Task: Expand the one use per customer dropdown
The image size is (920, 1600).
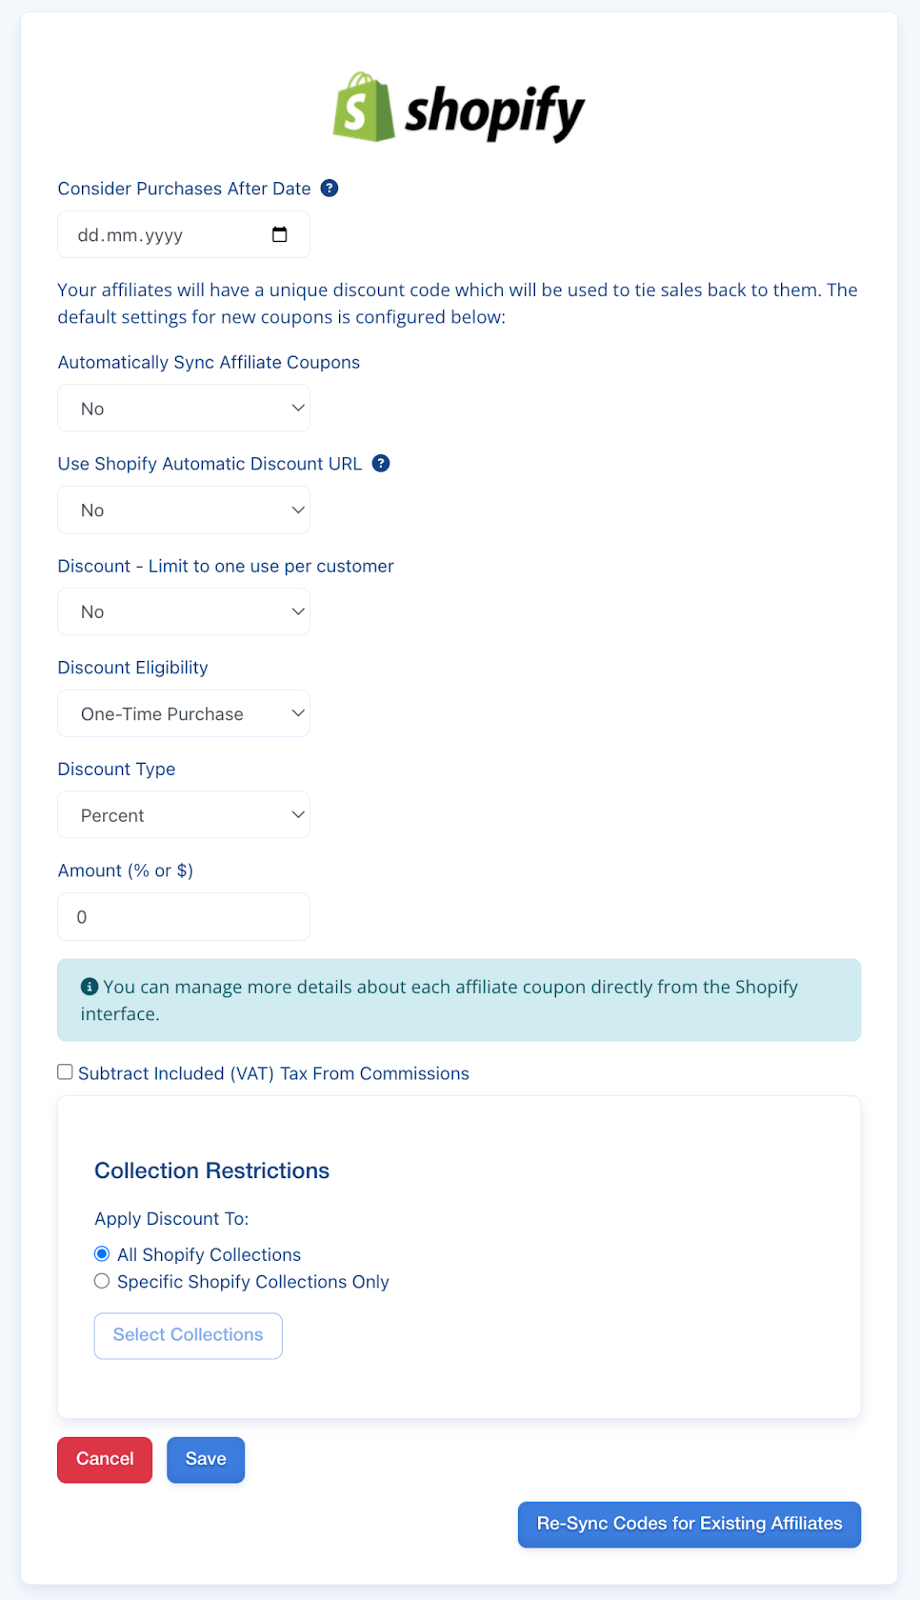Action: pos(183,611)
